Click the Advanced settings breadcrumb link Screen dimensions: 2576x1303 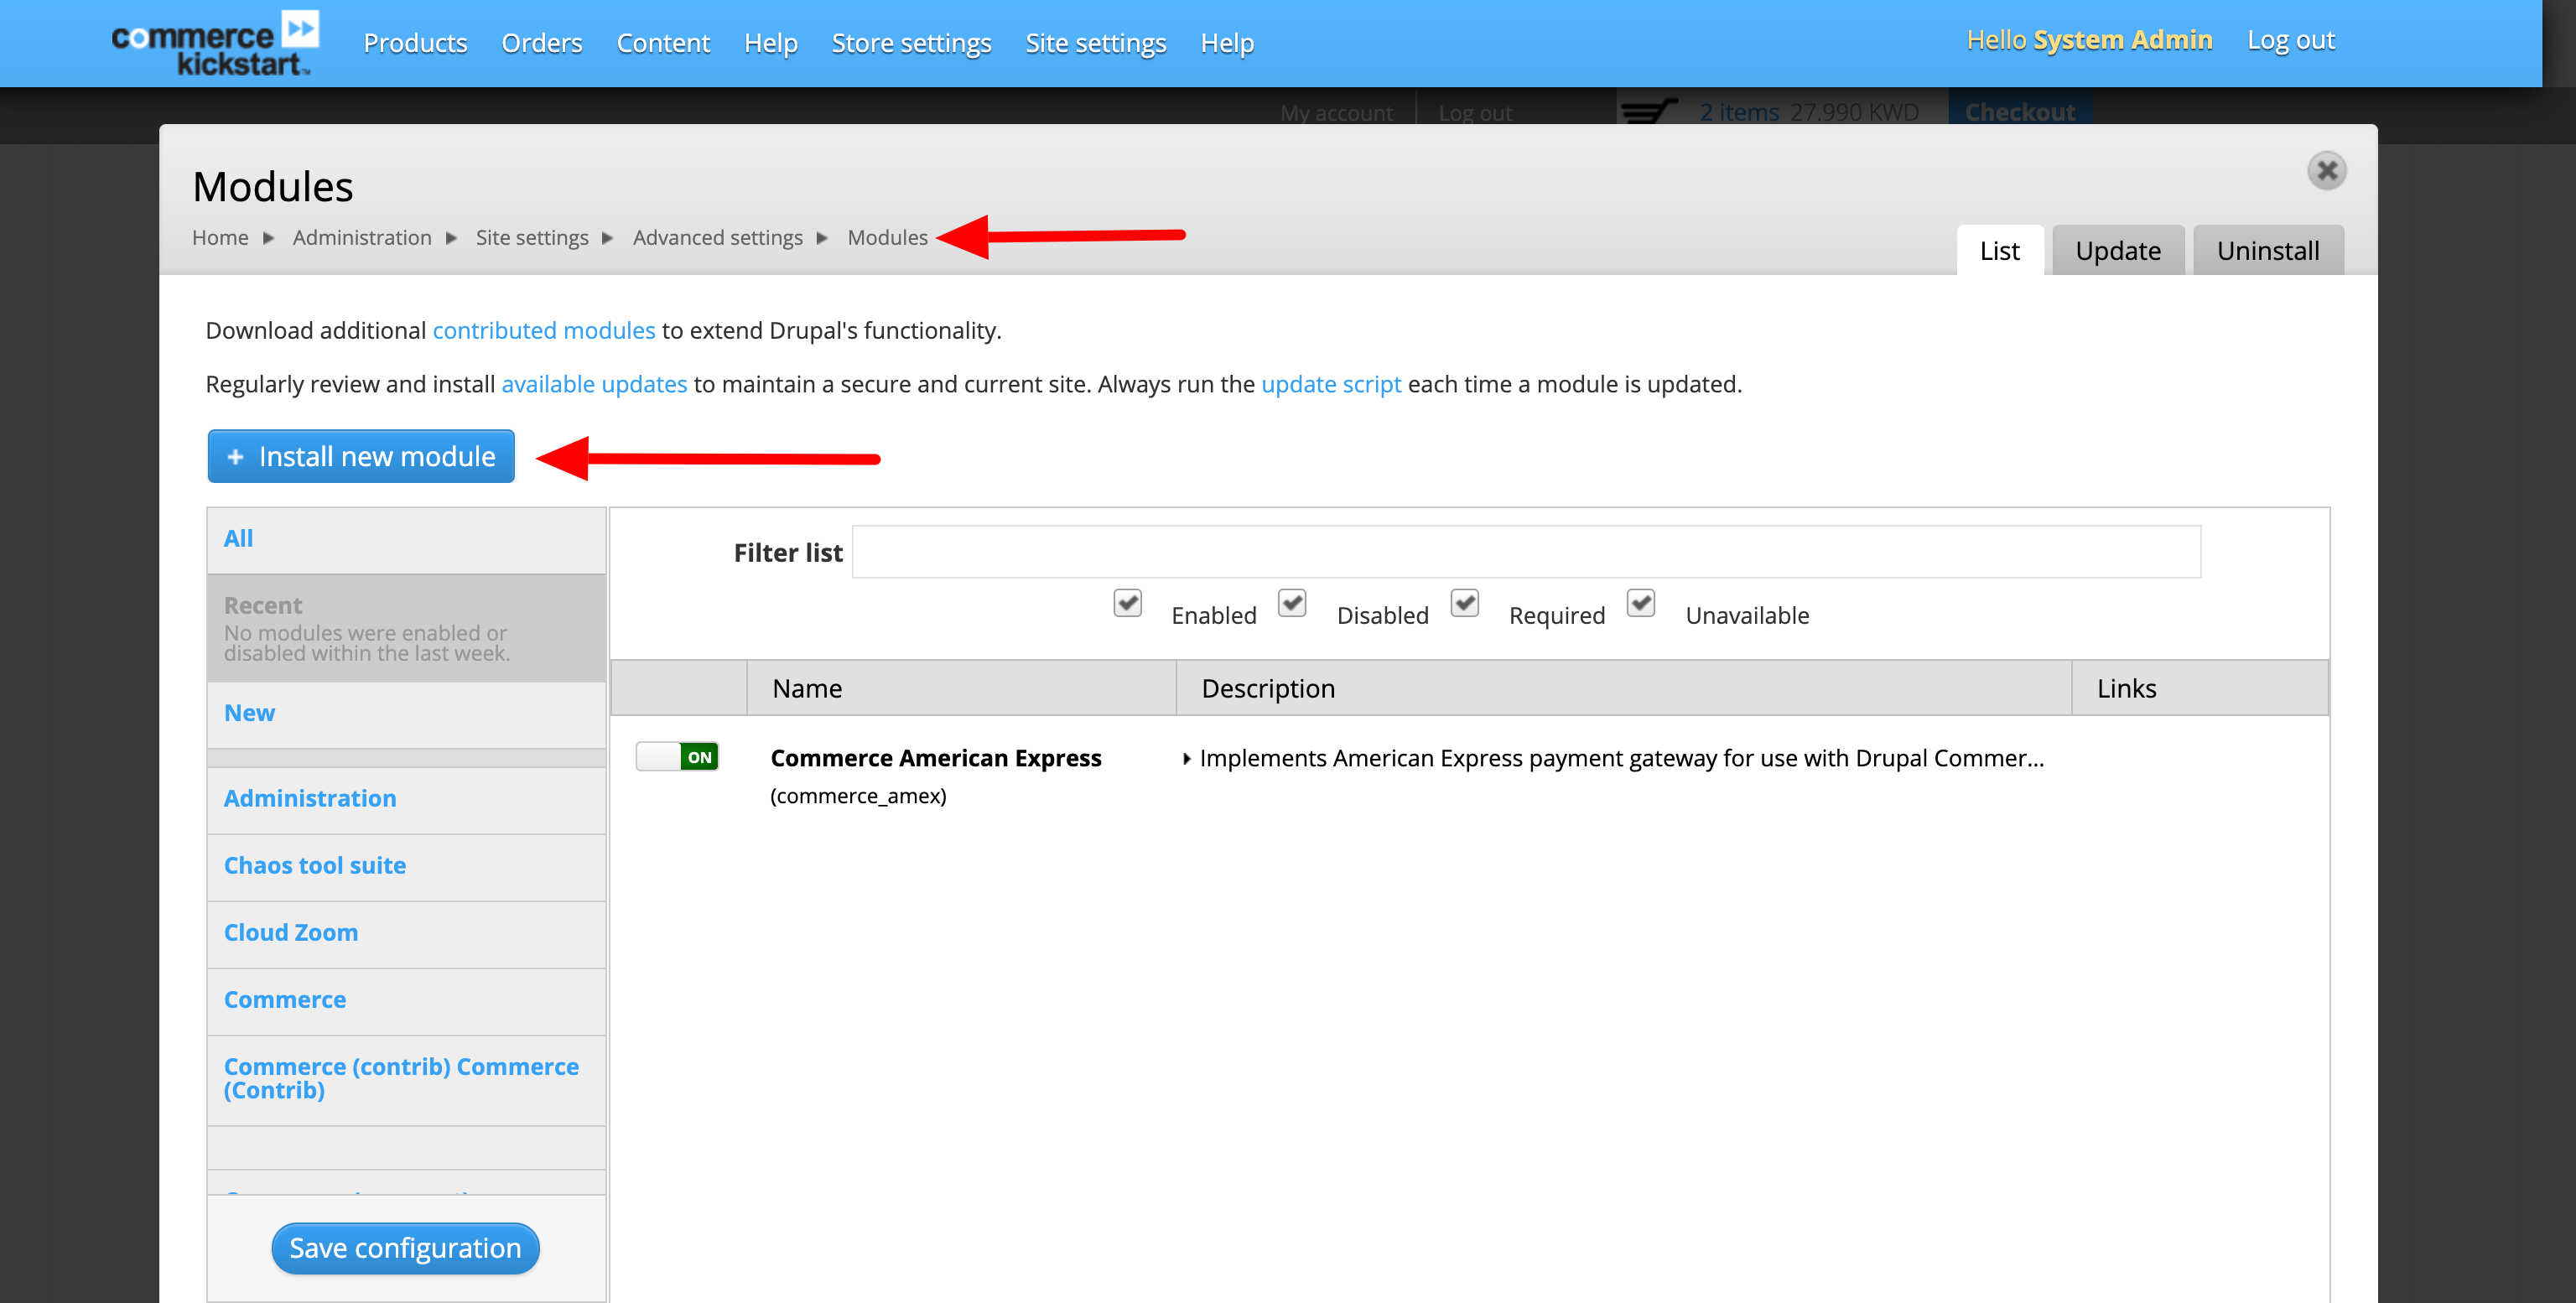click(x=718, y=237)
